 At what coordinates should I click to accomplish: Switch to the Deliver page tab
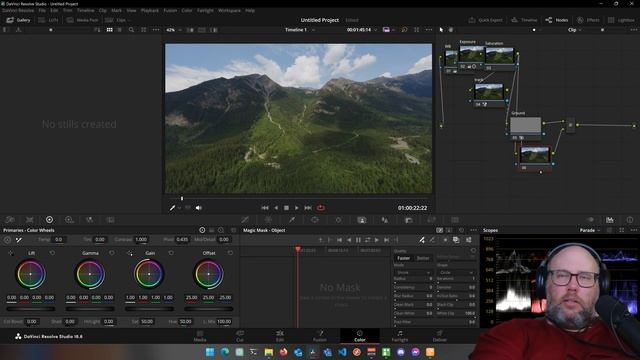coord(440,336)
